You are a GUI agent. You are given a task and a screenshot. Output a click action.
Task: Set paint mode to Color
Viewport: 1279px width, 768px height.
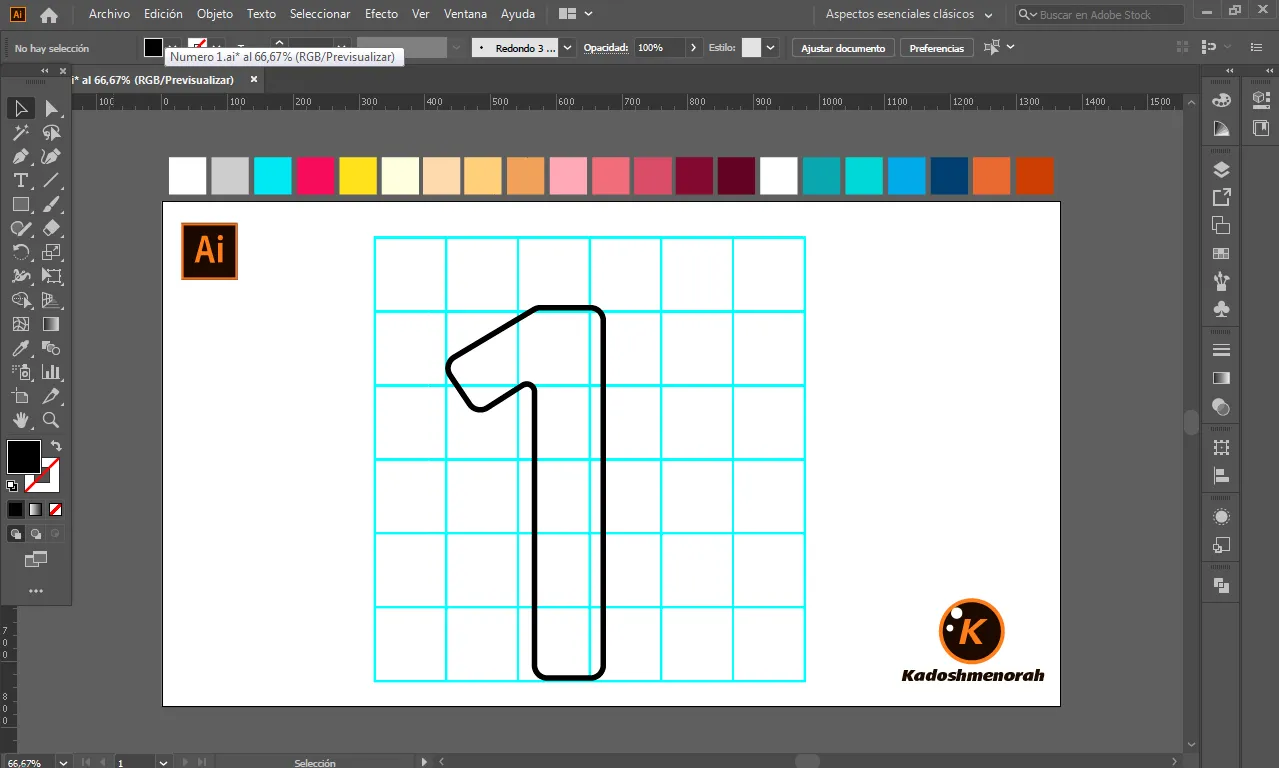(16, 509)
